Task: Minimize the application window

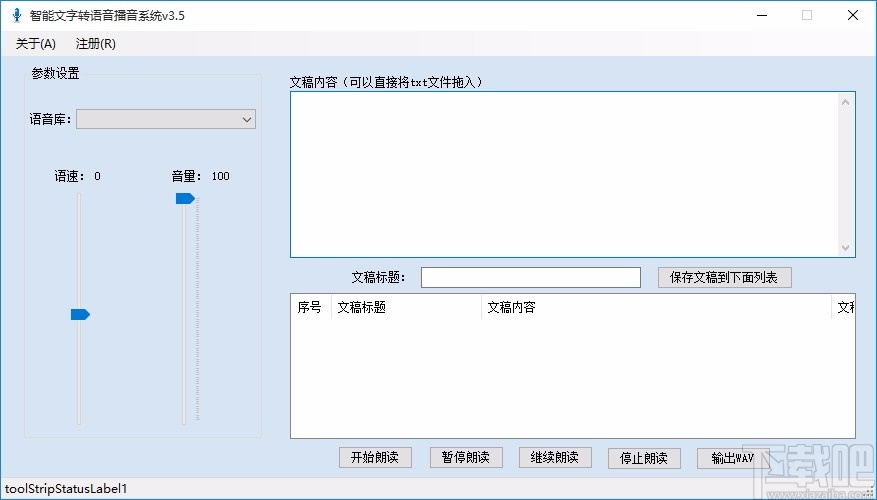Action: 762,15
